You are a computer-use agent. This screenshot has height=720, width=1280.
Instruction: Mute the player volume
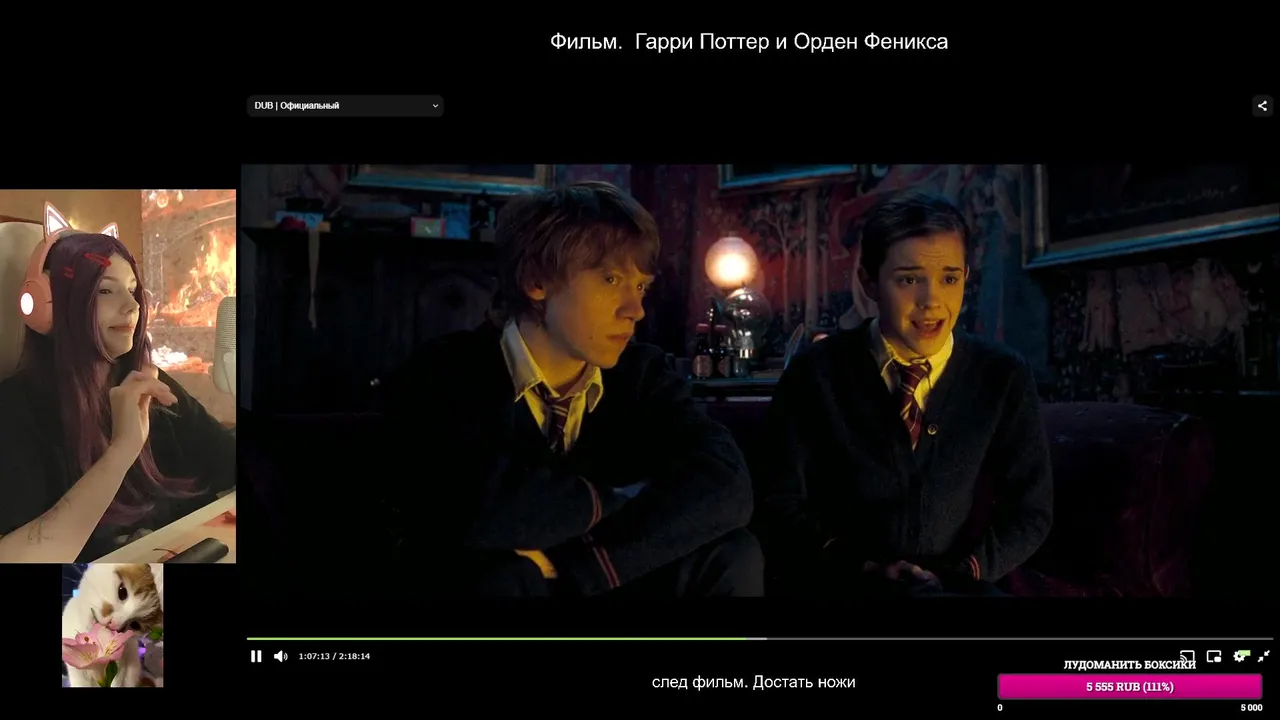[280, 656]
